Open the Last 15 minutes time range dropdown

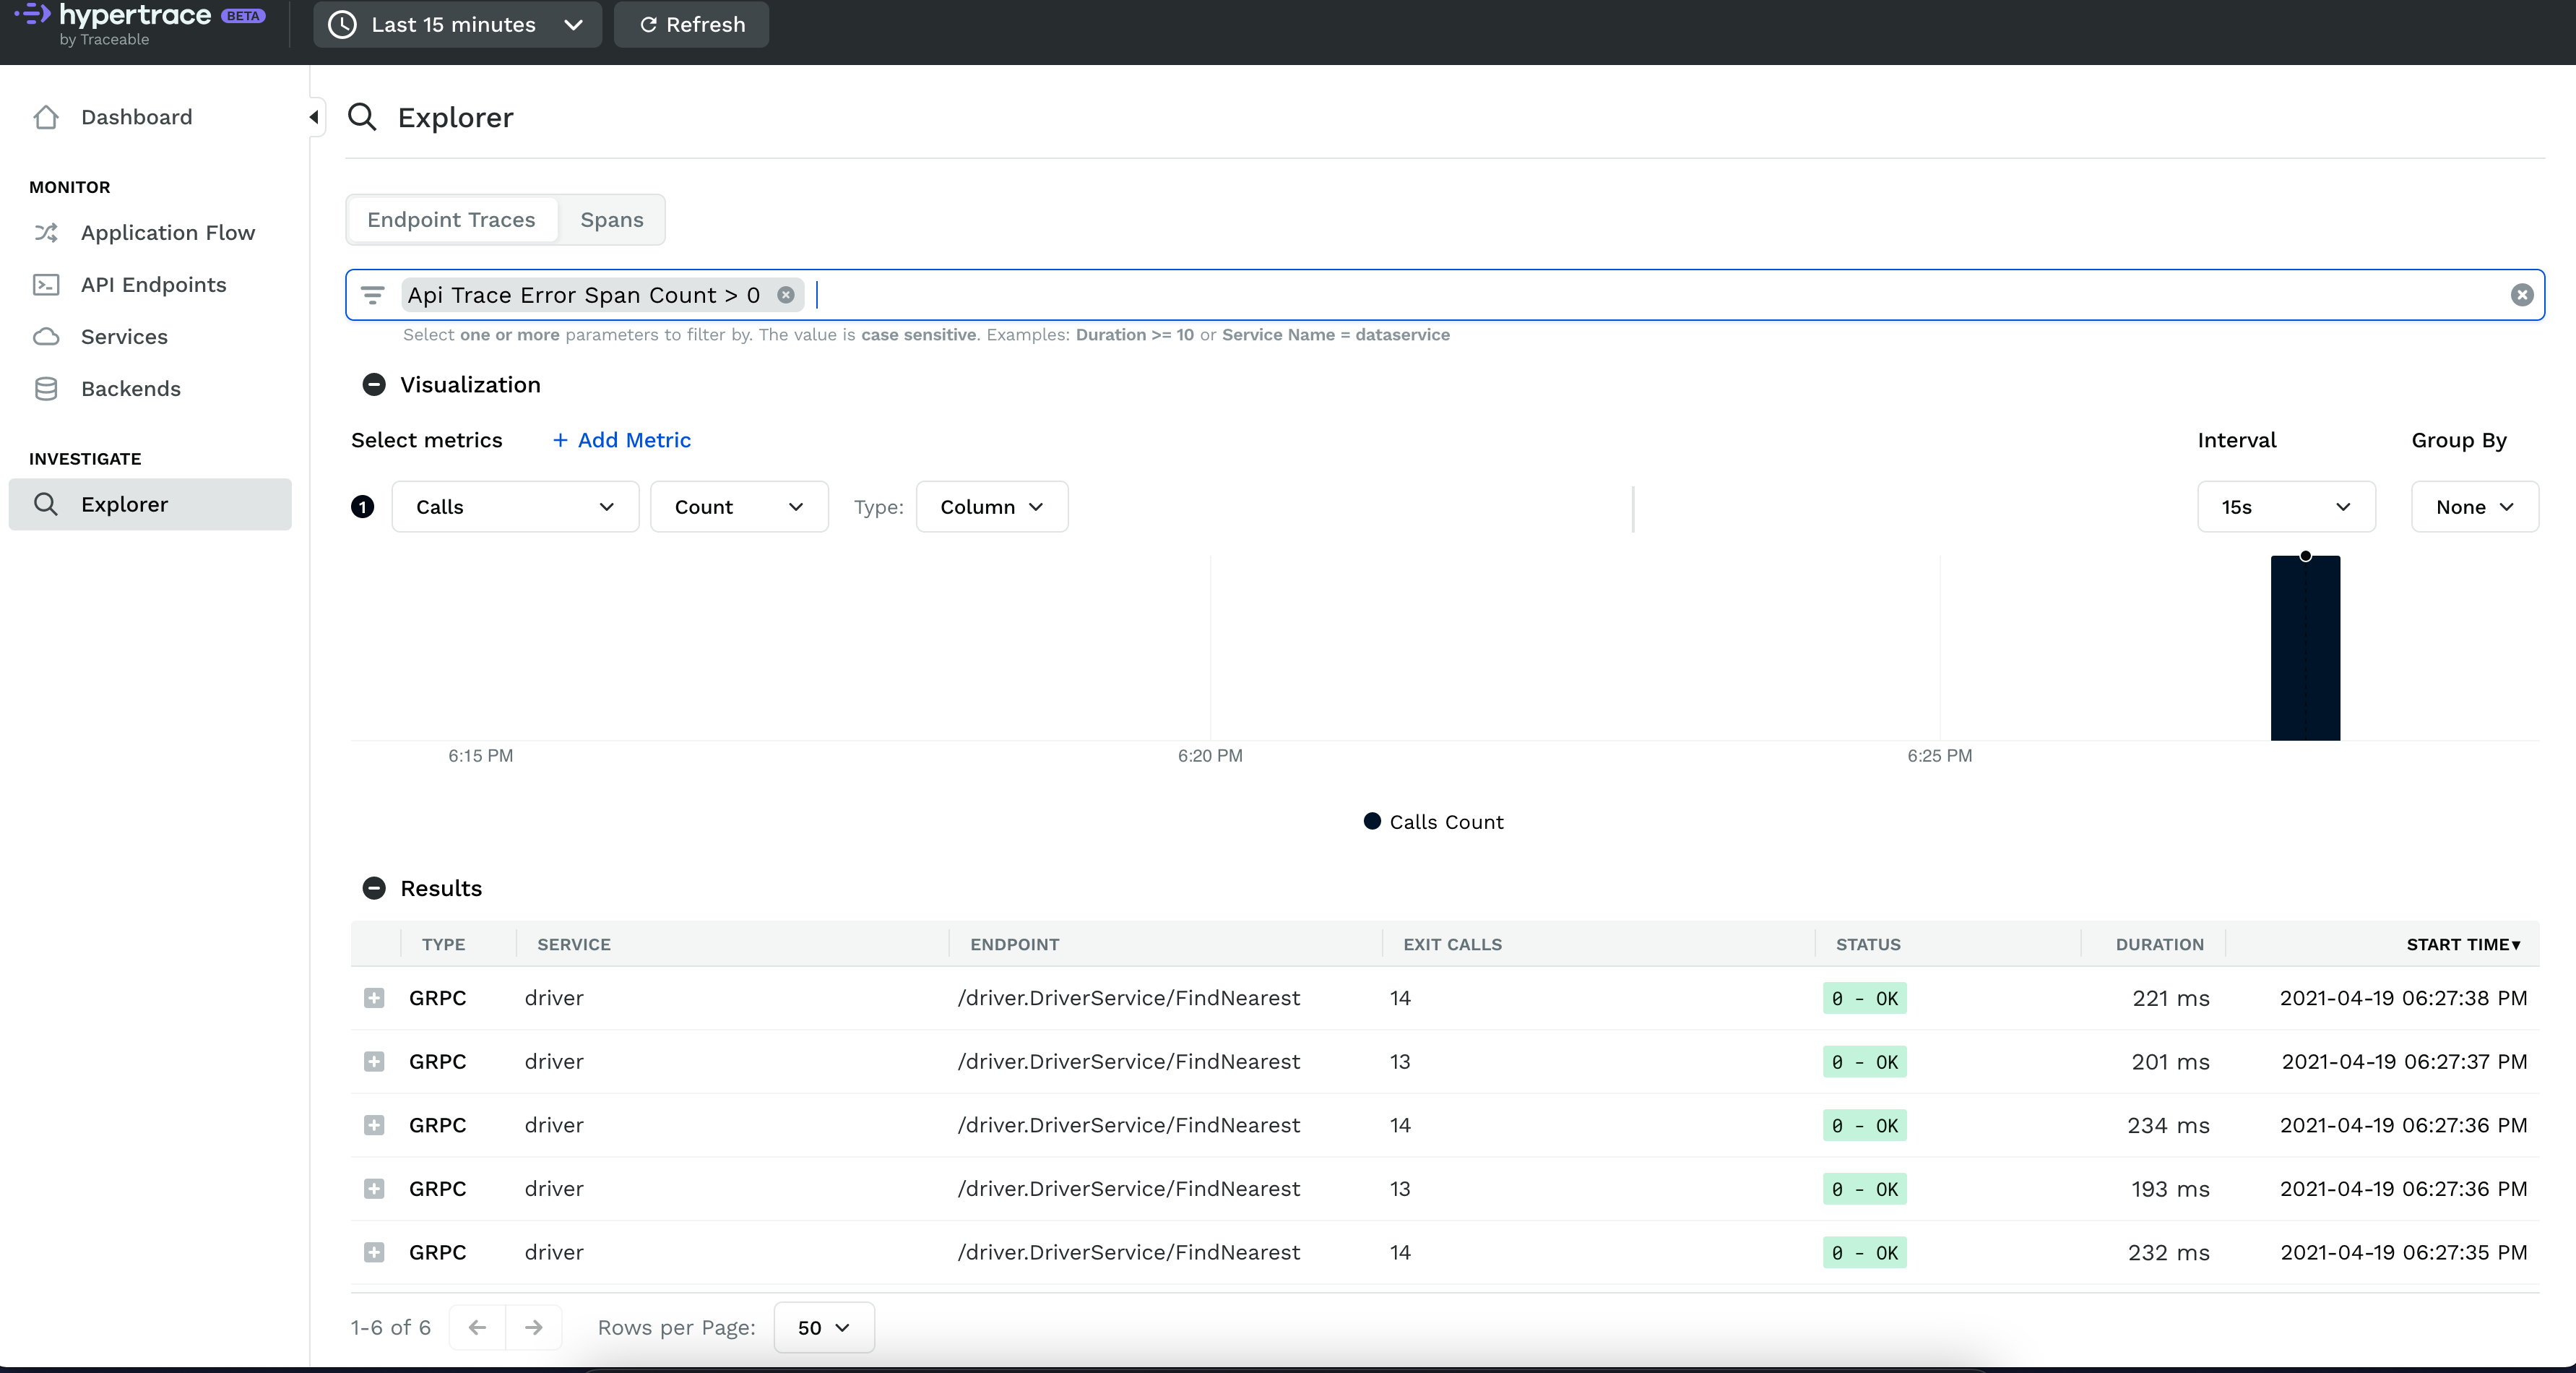457,24
